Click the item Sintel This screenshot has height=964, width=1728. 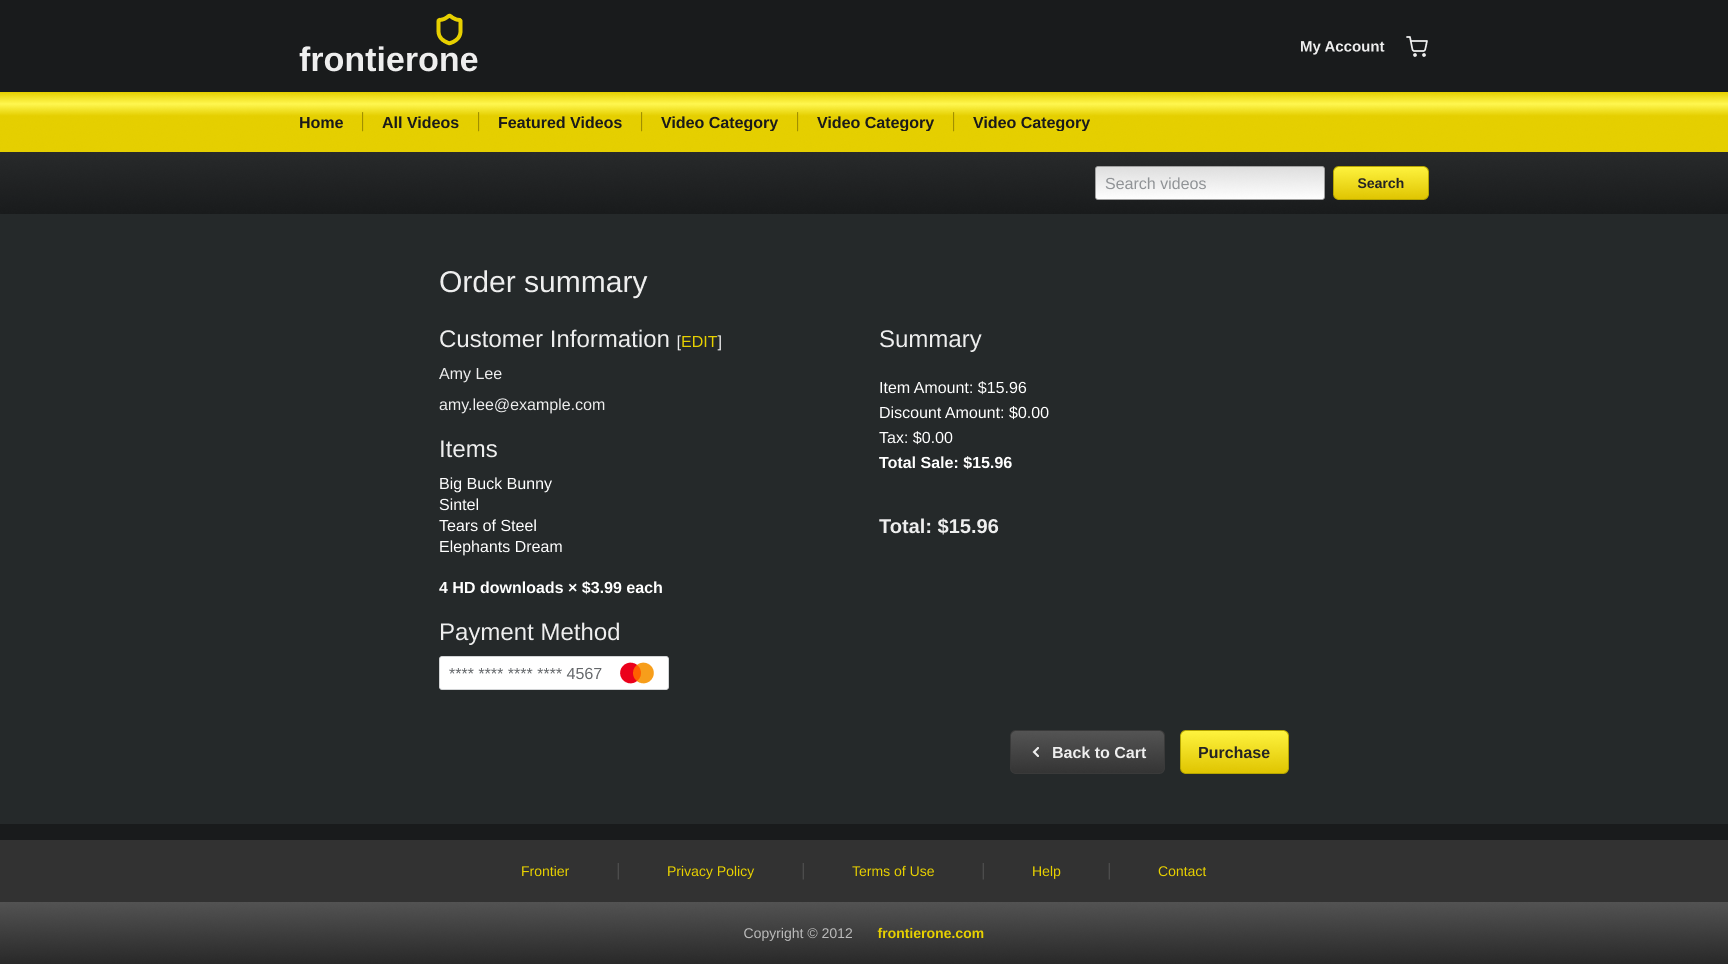point(459,505)
